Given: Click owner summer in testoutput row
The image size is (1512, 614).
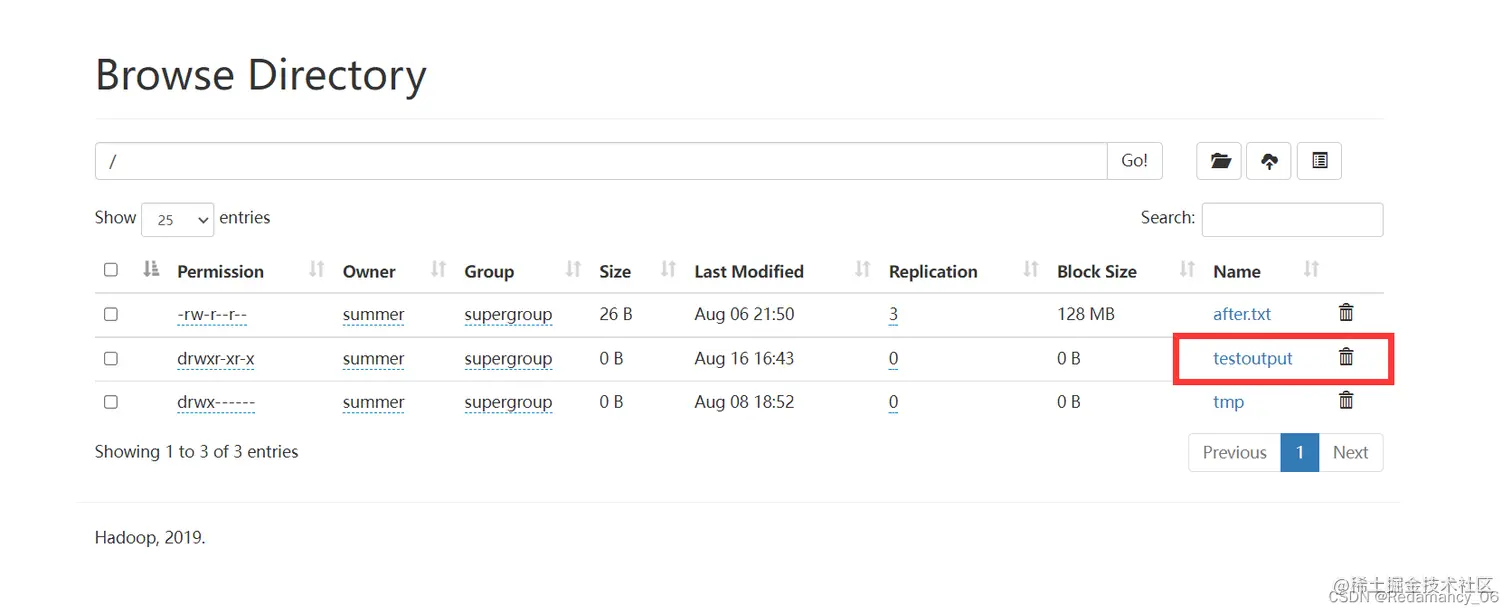Looking at the screenshot, I should [373, 358].
